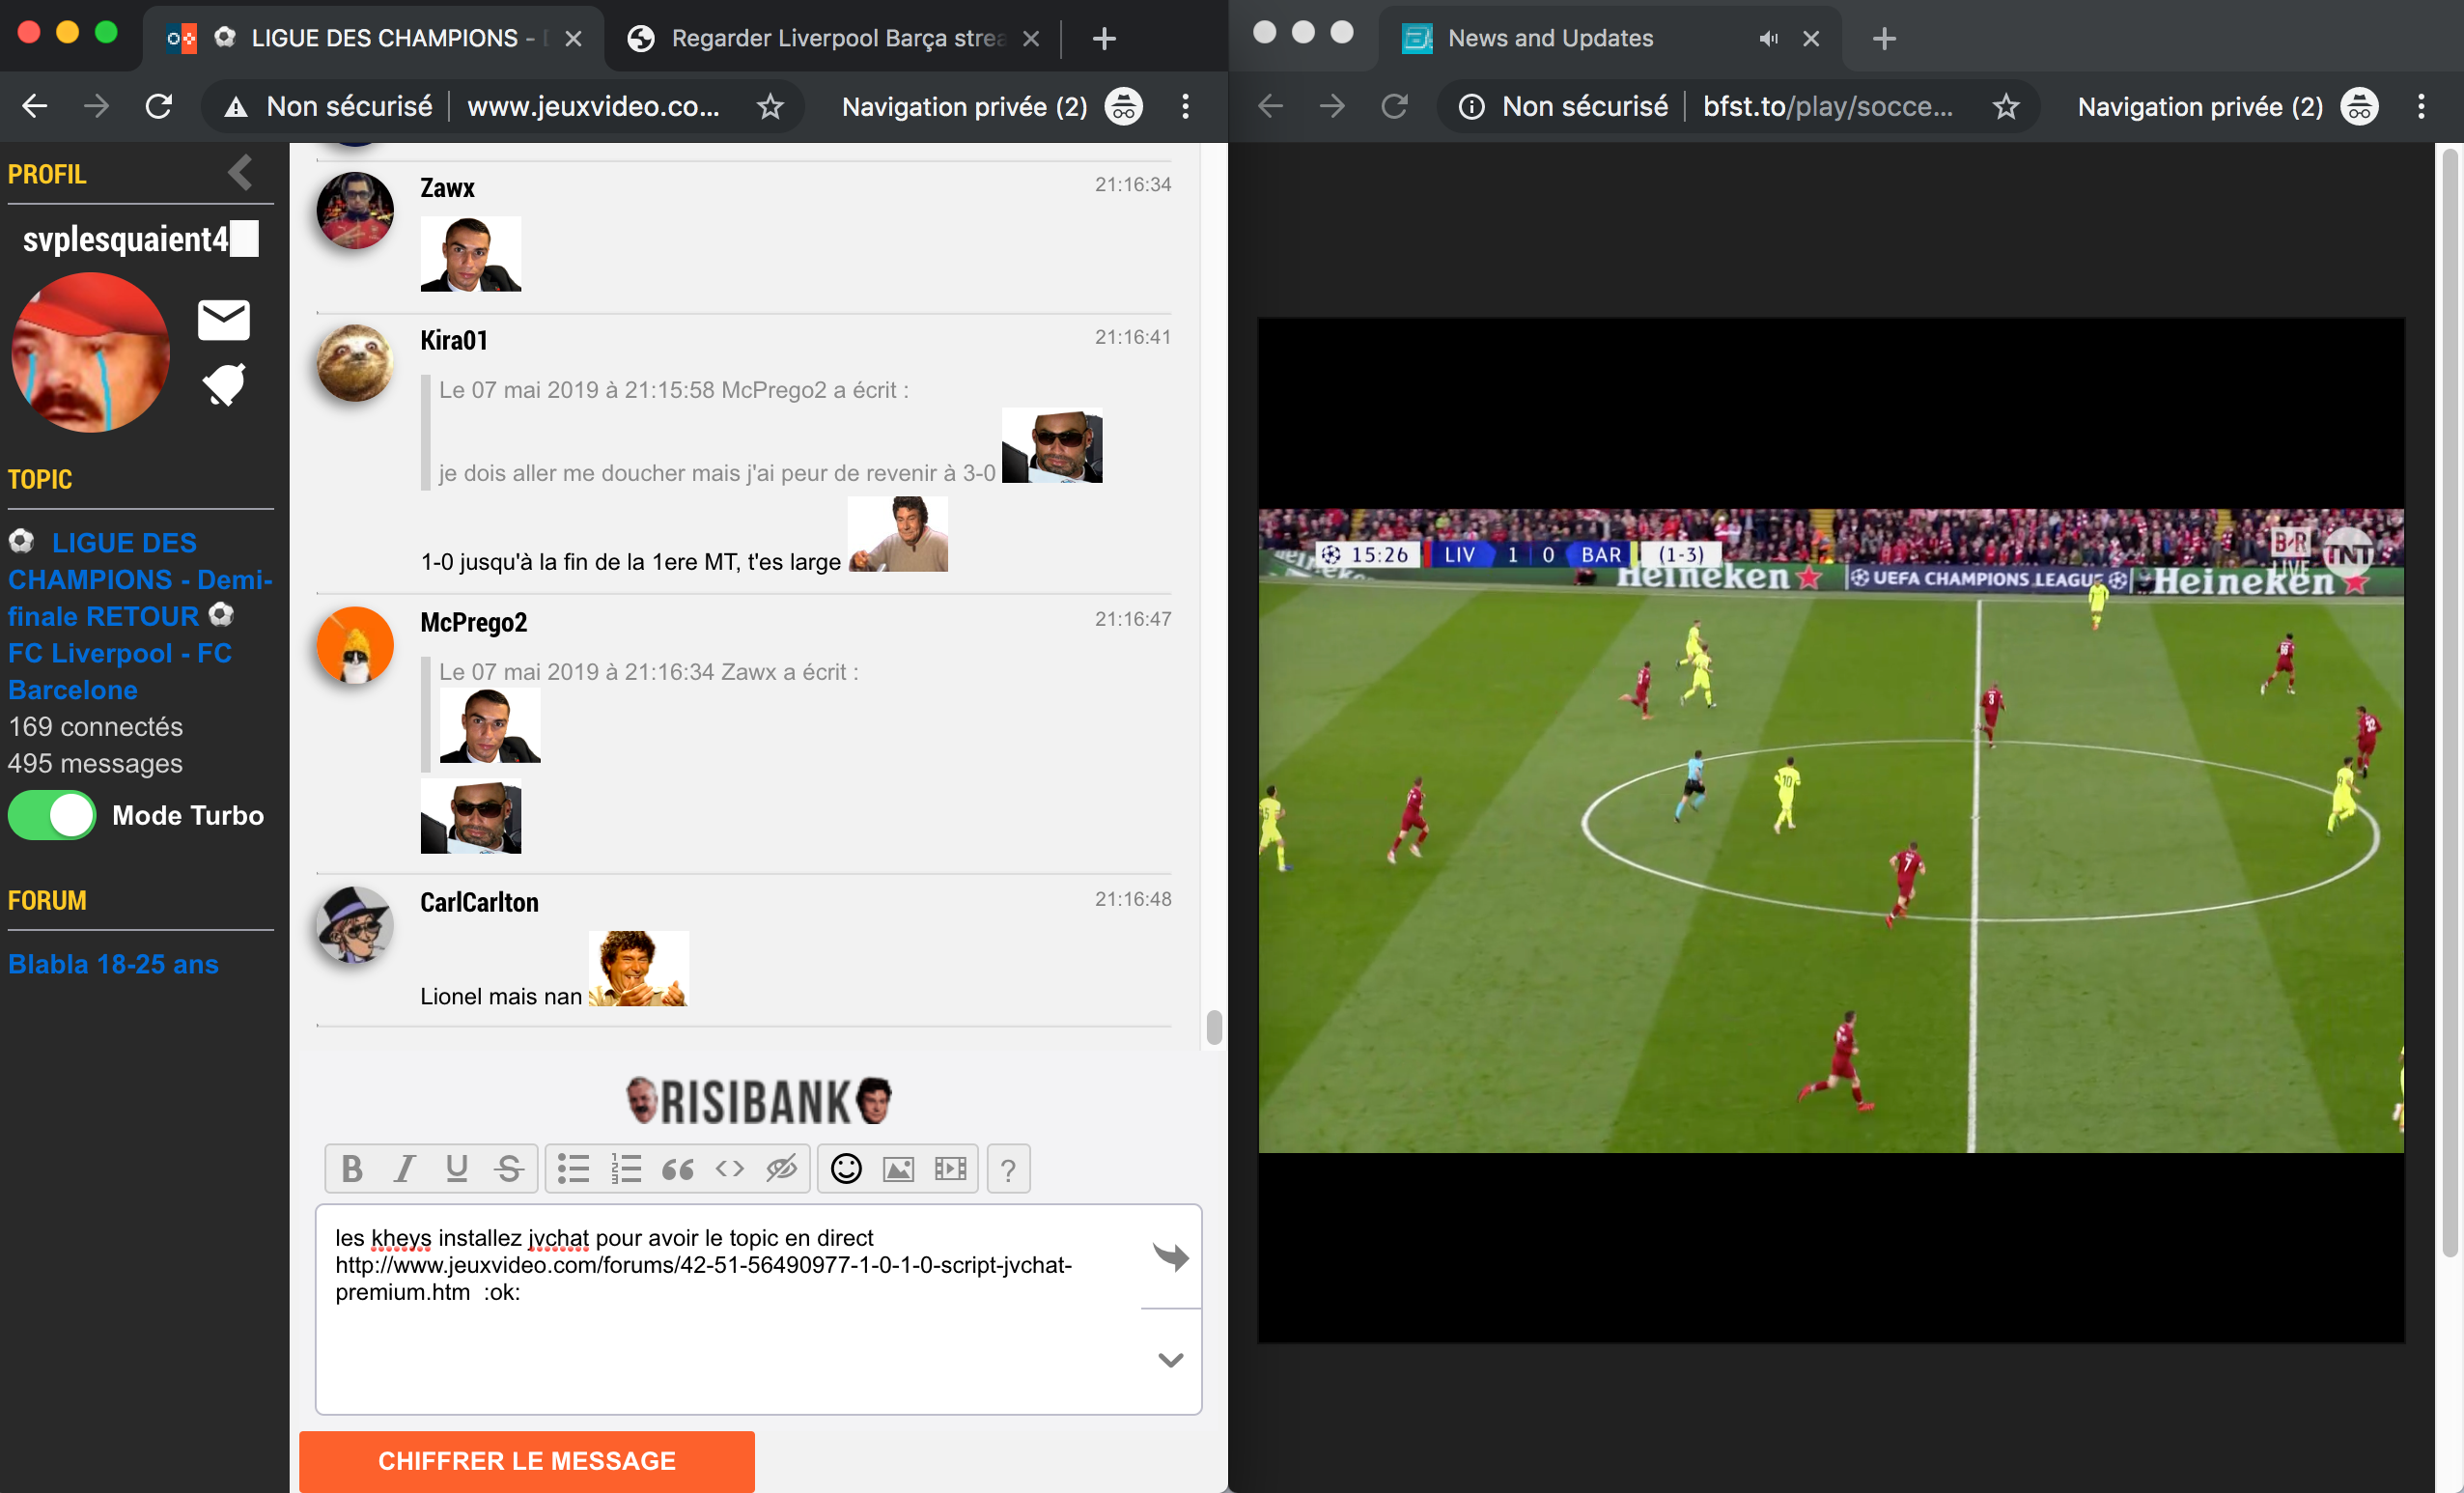Insert a quote block
This screenshot has height=1493, width=2464.
678,1168
